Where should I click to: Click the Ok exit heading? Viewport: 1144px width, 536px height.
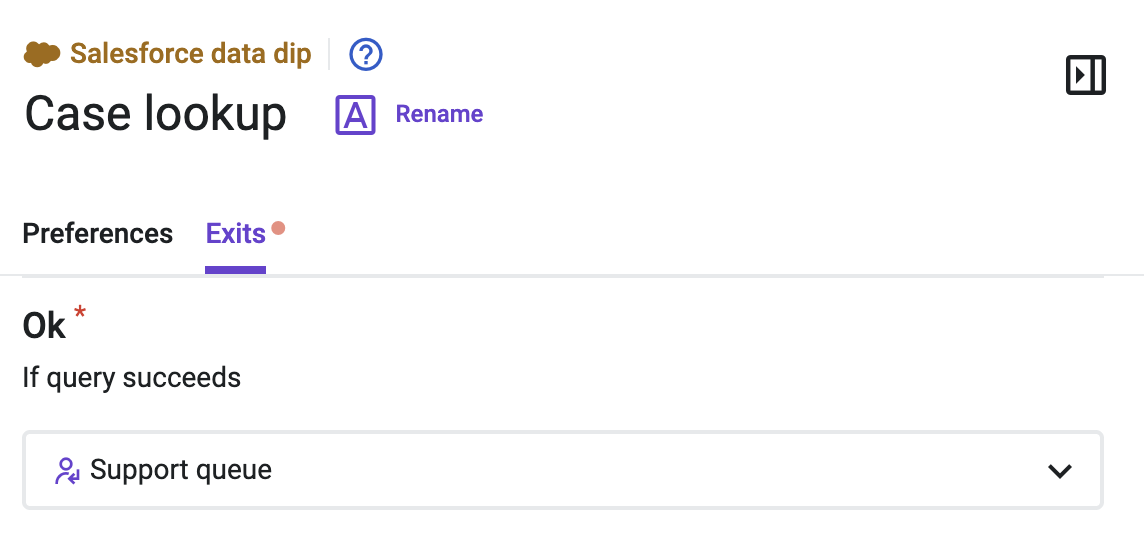(x=44, y=325)
